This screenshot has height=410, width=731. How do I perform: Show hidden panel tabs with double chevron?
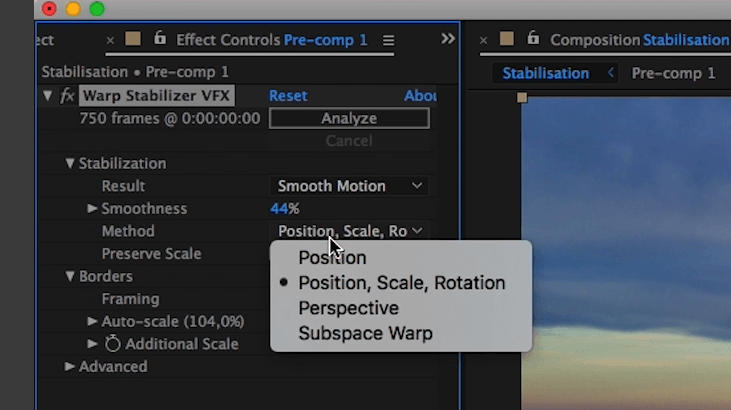[448, 38]
